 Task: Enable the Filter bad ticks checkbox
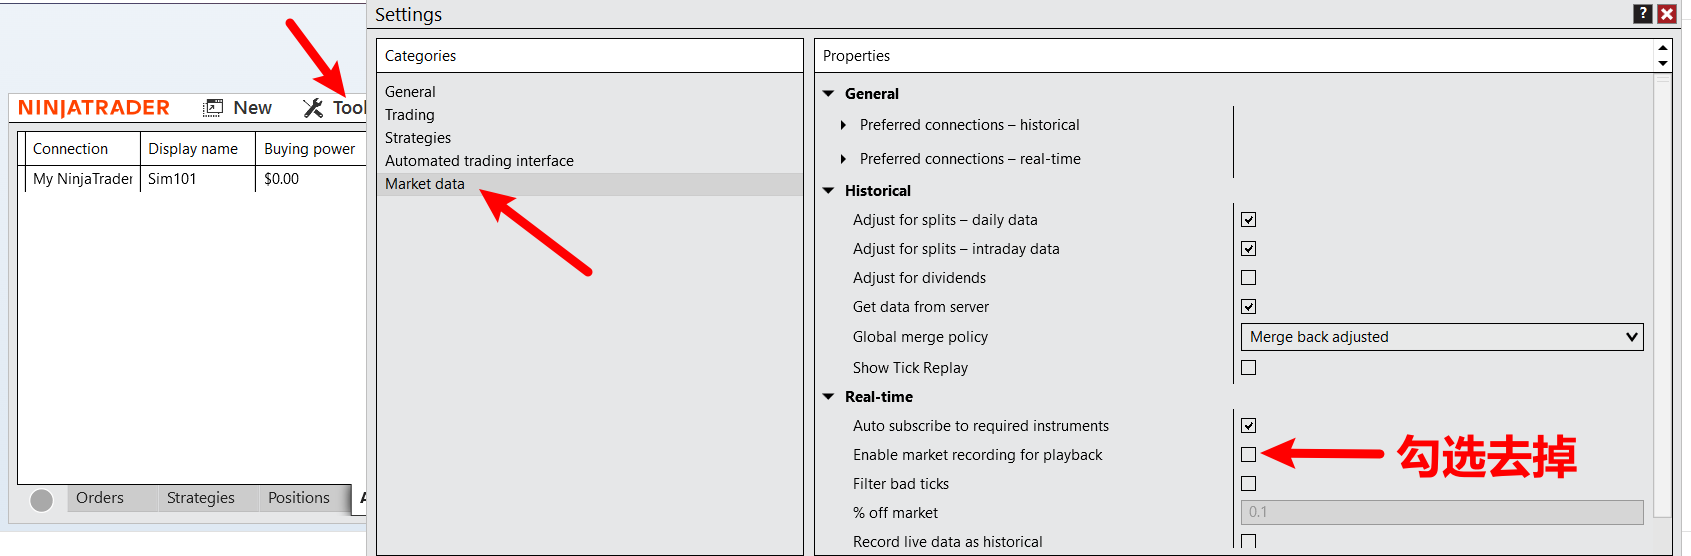(x=1248, y=484)
